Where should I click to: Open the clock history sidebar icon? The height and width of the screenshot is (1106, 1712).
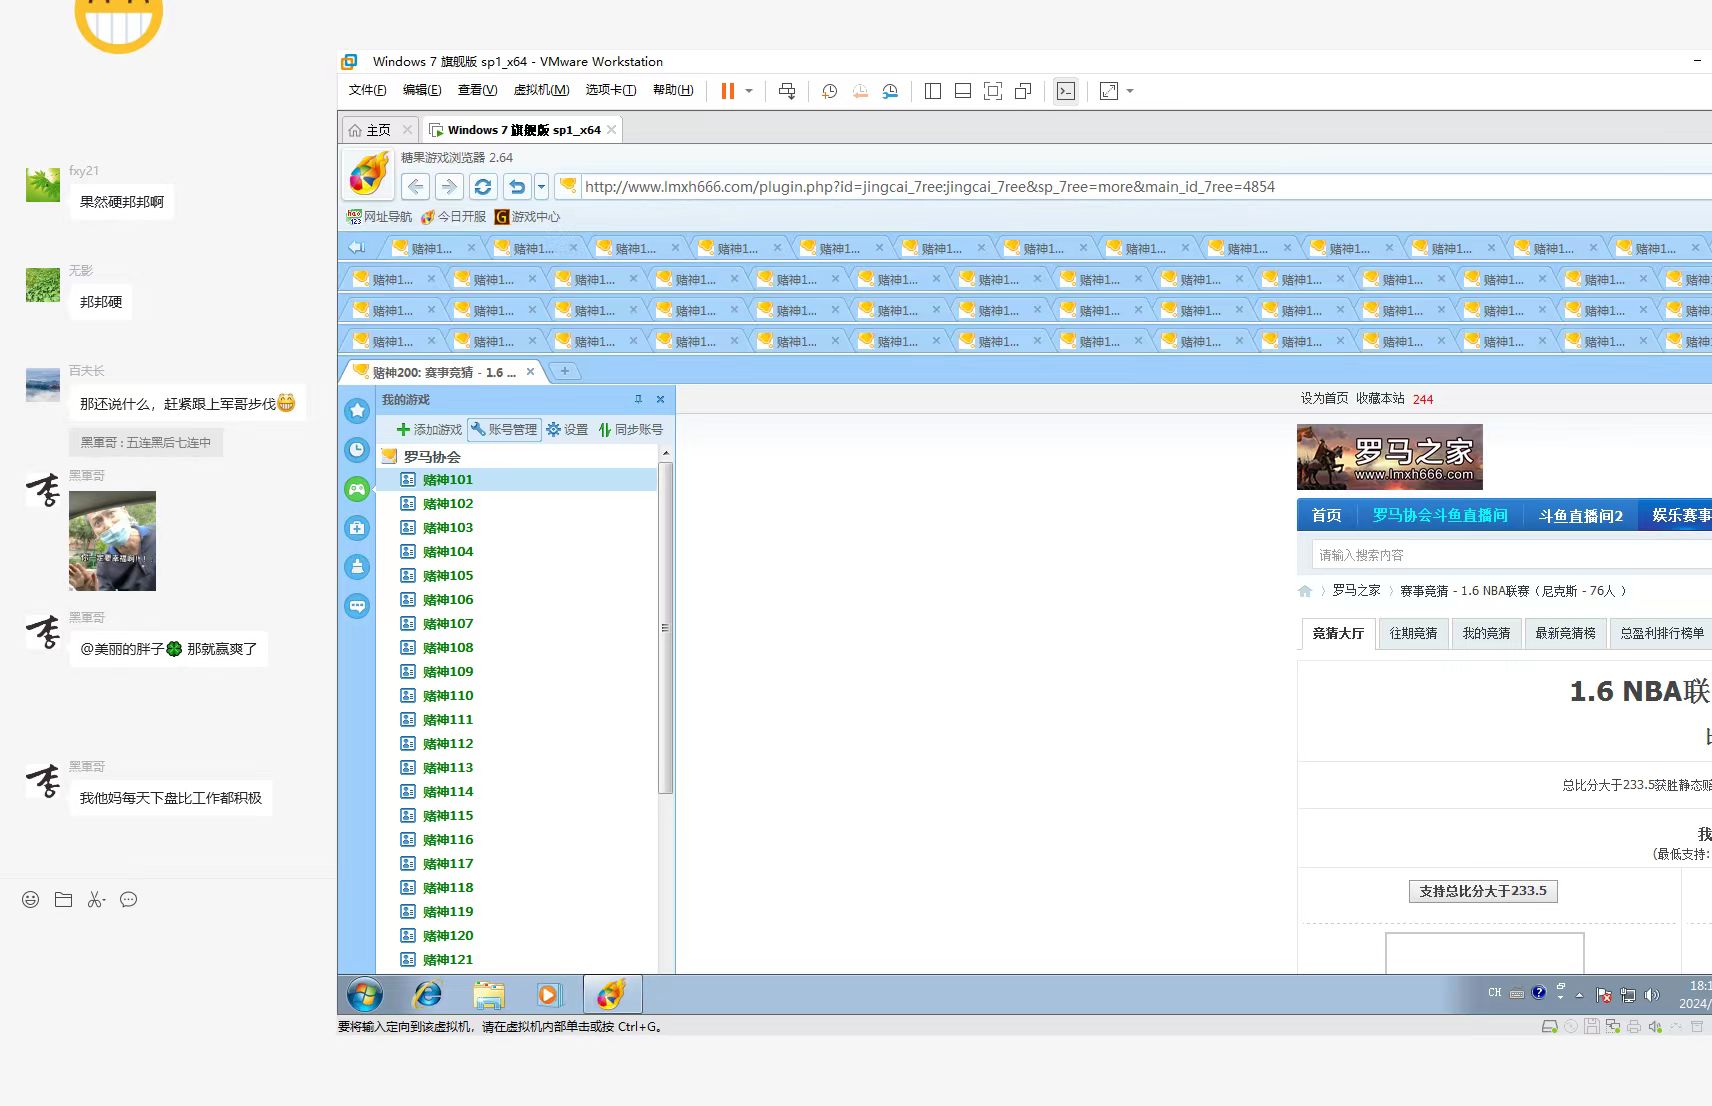tap(357, 450)
